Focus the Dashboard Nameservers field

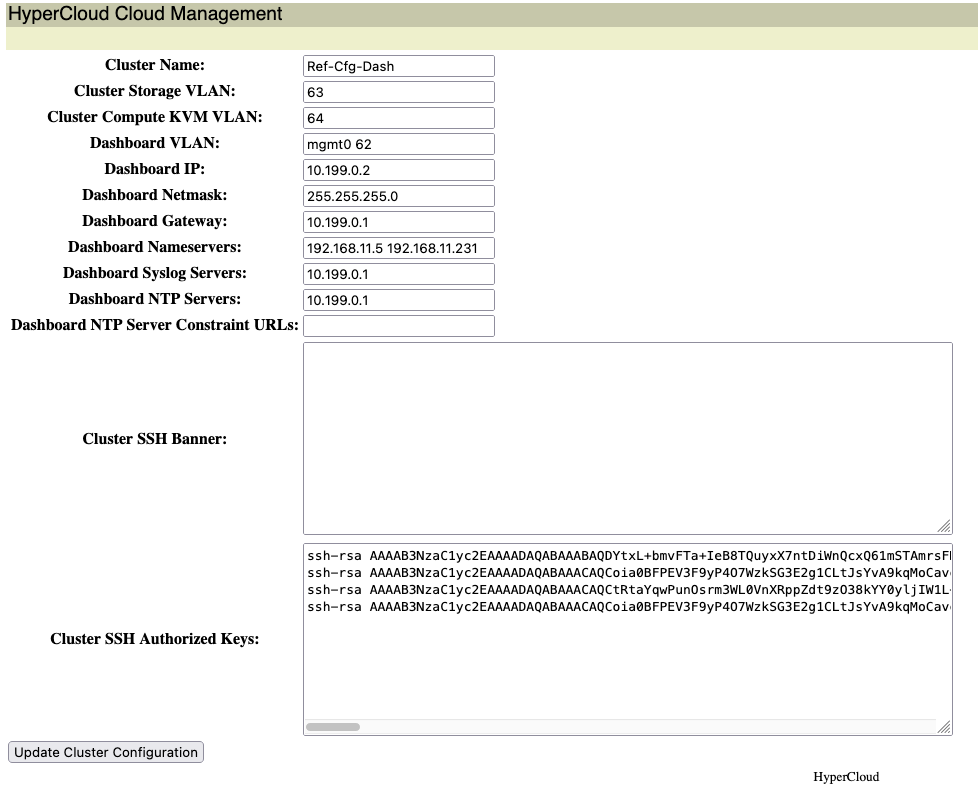(x=398, y=248)
